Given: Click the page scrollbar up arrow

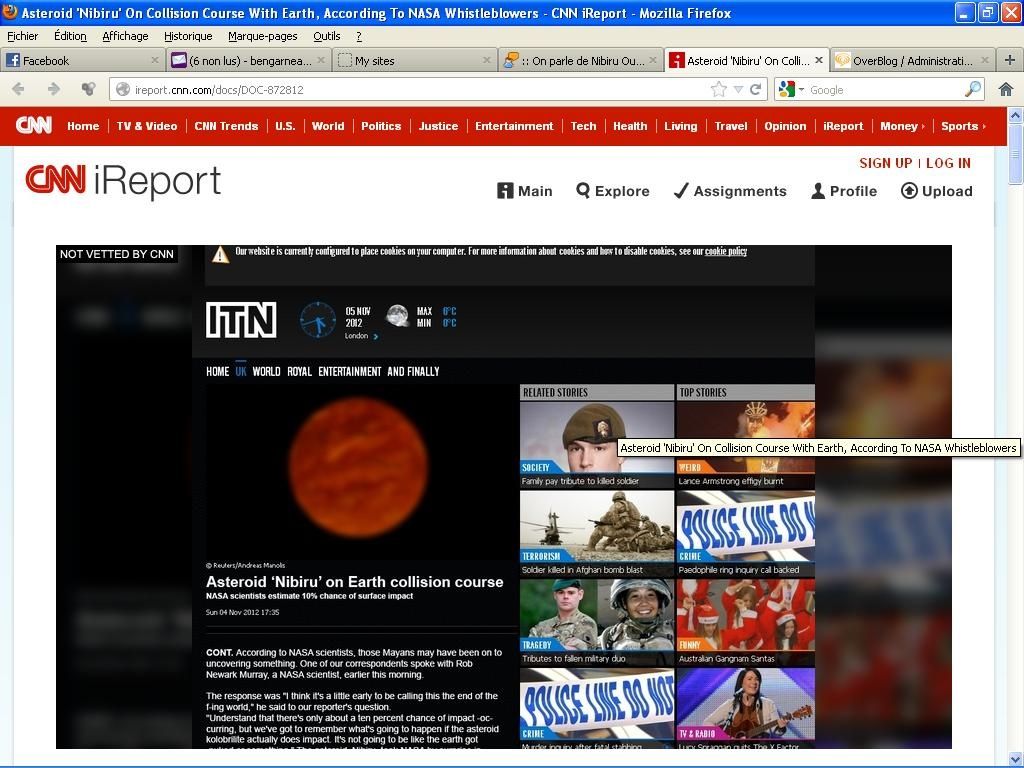Looking at the screenshot, I should [1016, 116].
